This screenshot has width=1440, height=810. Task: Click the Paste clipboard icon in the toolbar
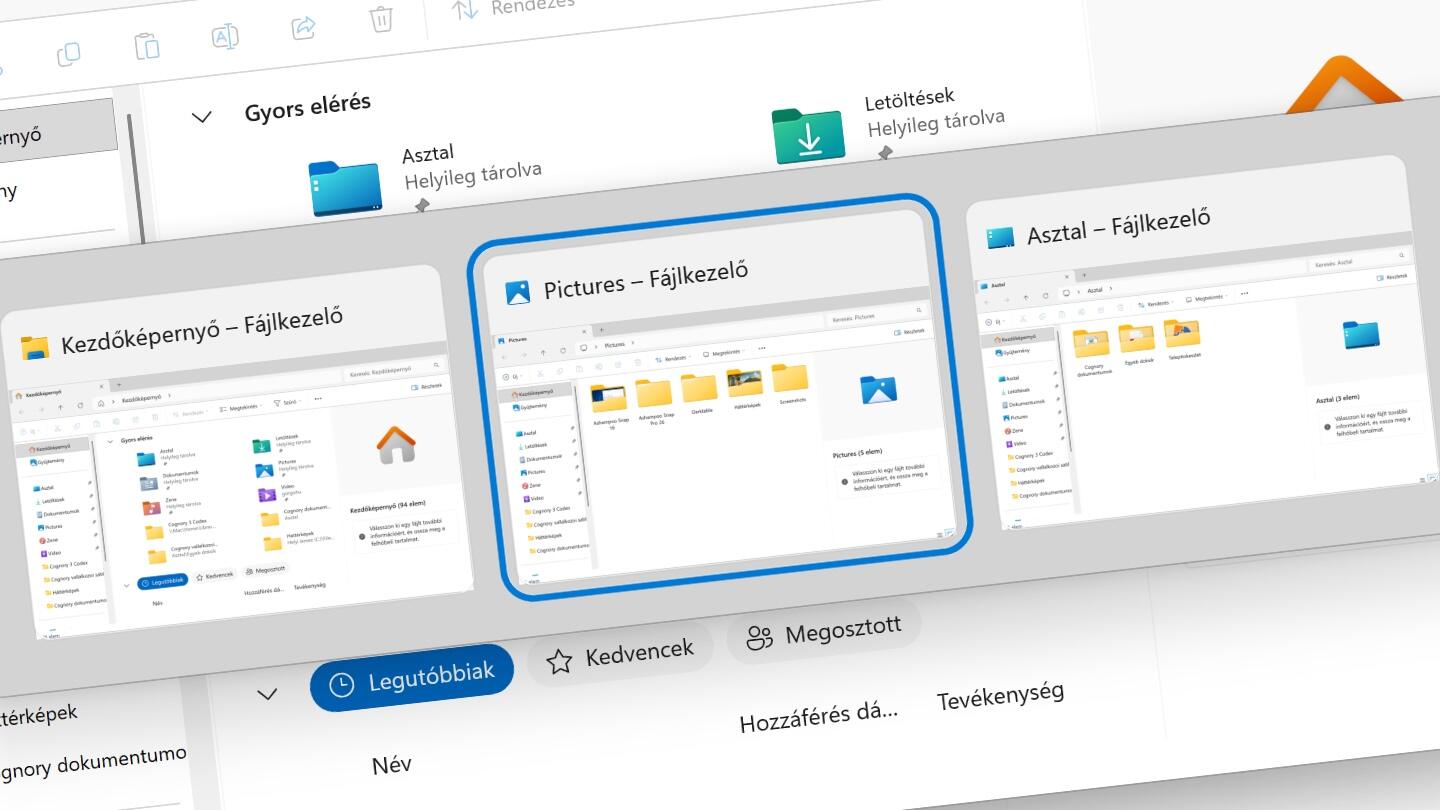tap(147, 45)
